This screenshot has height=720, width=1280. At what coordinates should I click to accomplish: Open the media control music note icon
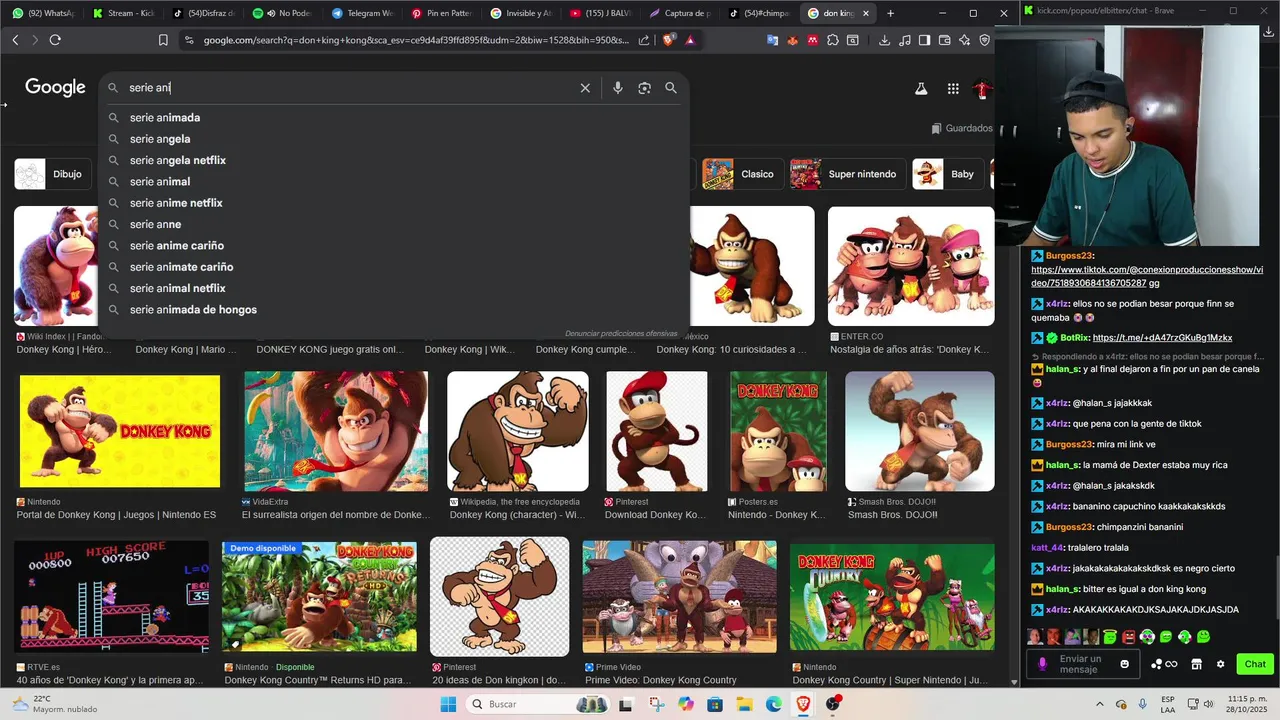pyautogui.click(x=905, y=40)
